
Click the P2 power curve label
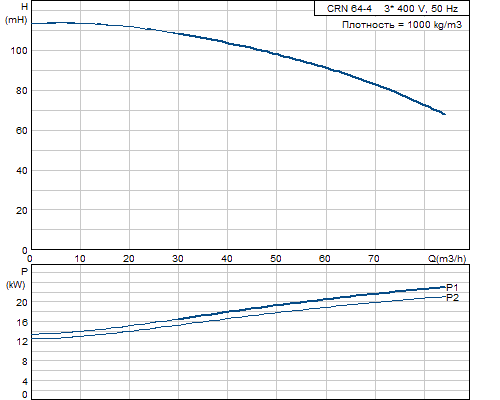pos(452,298)
